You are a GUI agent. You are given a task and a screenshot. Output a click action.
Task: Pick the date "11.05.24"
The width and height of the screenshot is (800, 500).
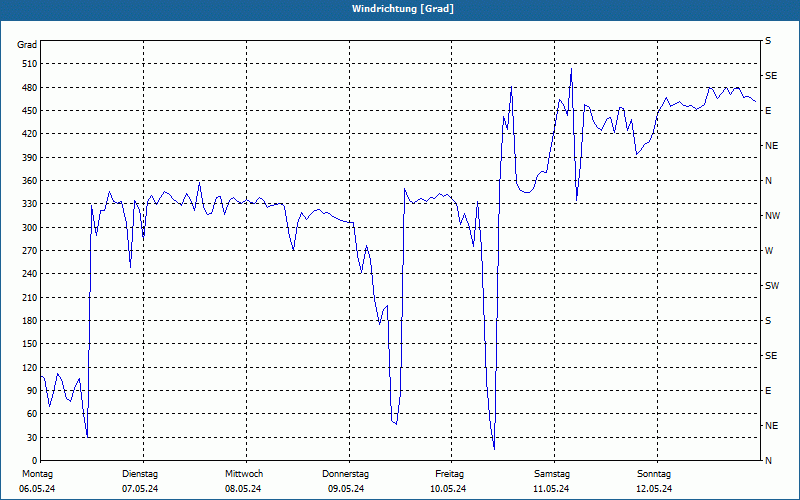point(551,489)
